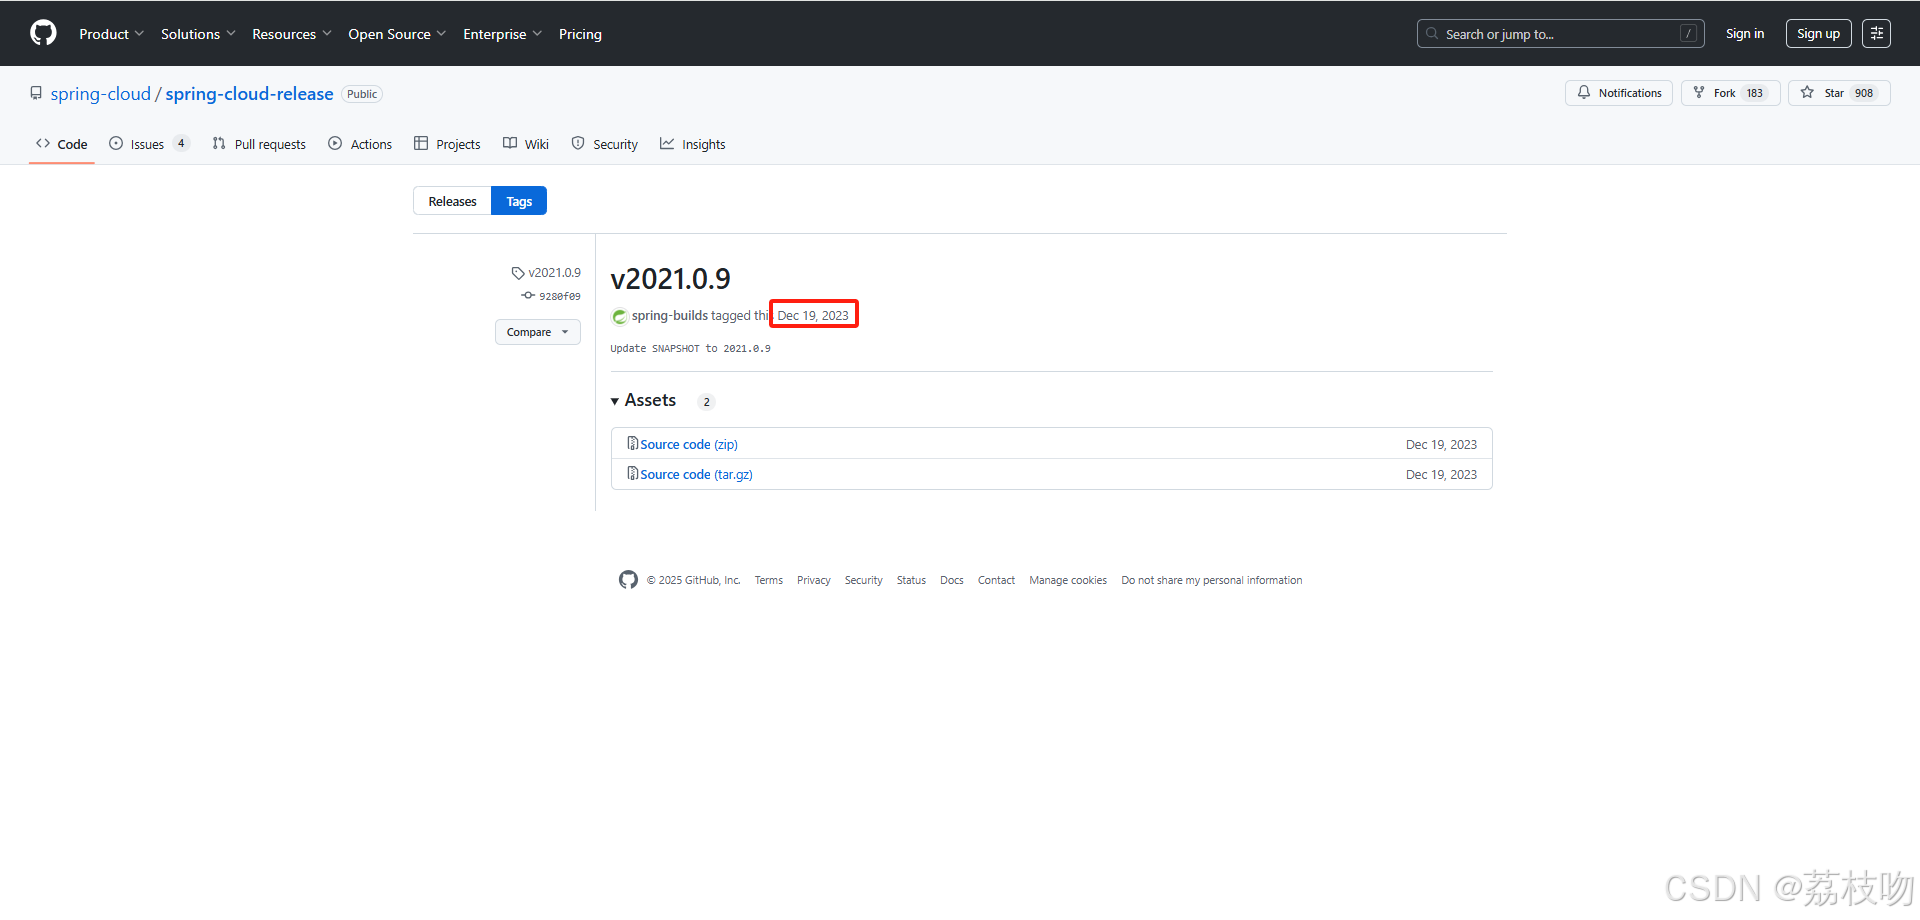Click the search magnifier icon
The height and width of the screenshot is (920, 1920).
pyautogui.click(x=1433, y=34)
